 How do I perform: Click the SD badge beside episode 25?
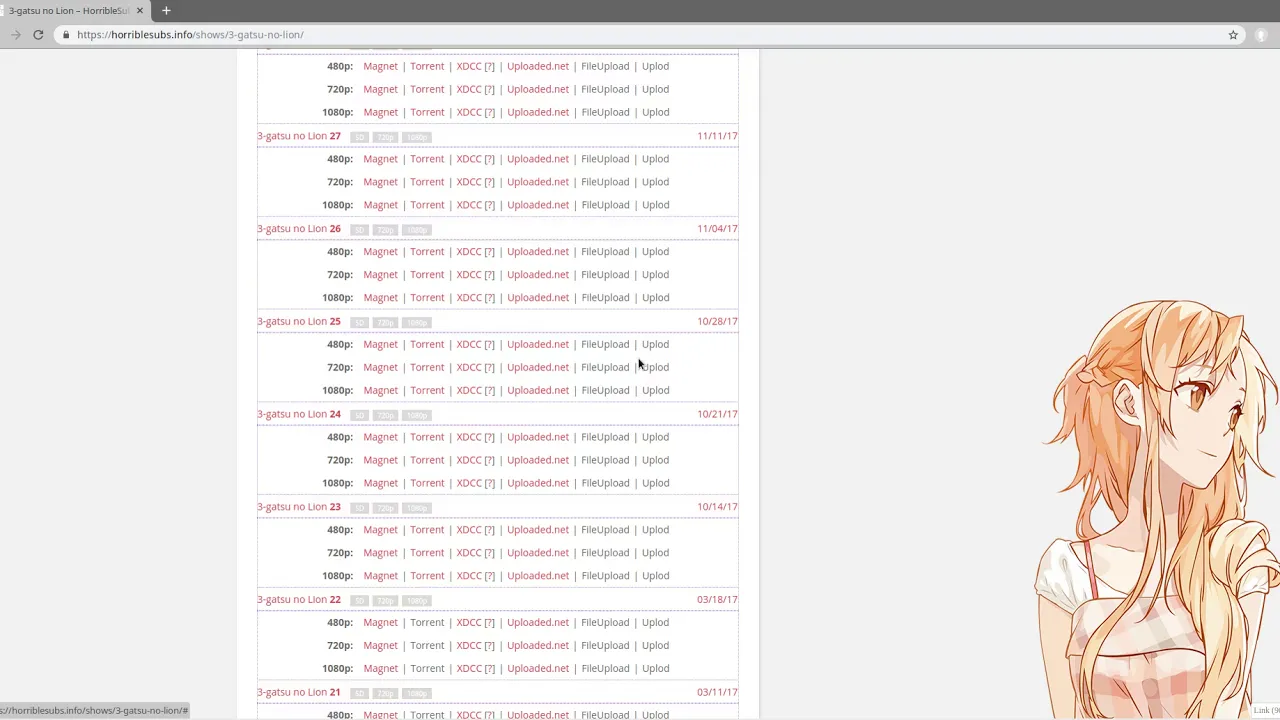(x=359, y=323)
